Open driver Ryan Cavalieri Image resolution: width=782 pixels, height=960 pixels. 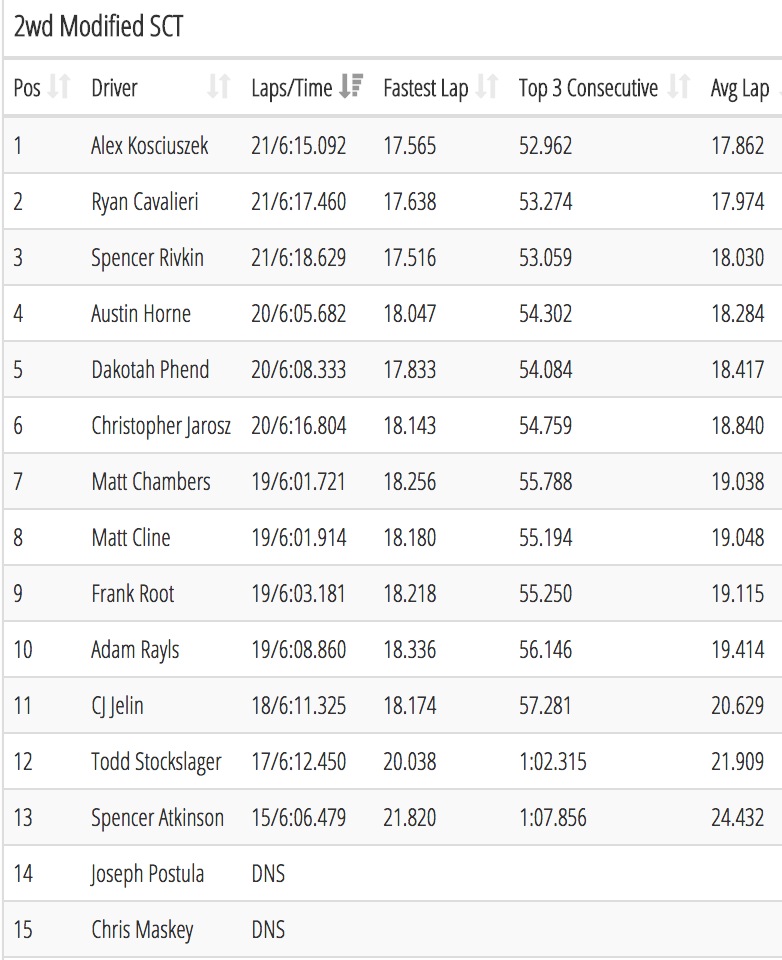pyautogui.click(x=145, y=202)
